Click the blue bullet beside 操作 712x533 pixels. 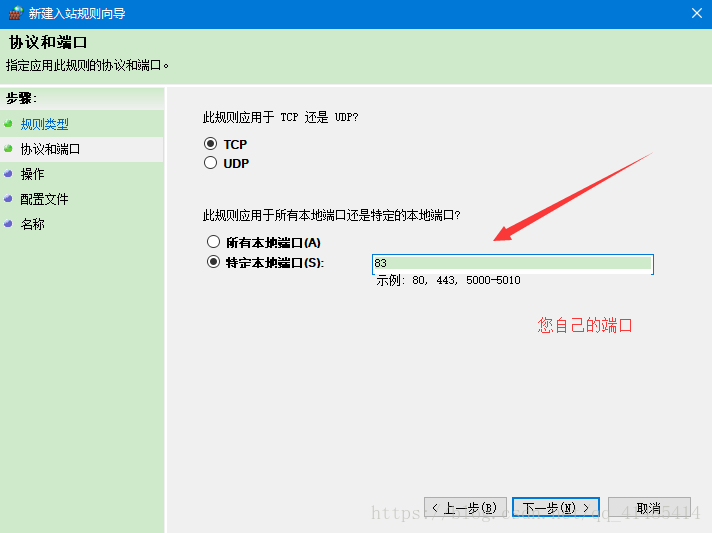click(x=8, y=173)
